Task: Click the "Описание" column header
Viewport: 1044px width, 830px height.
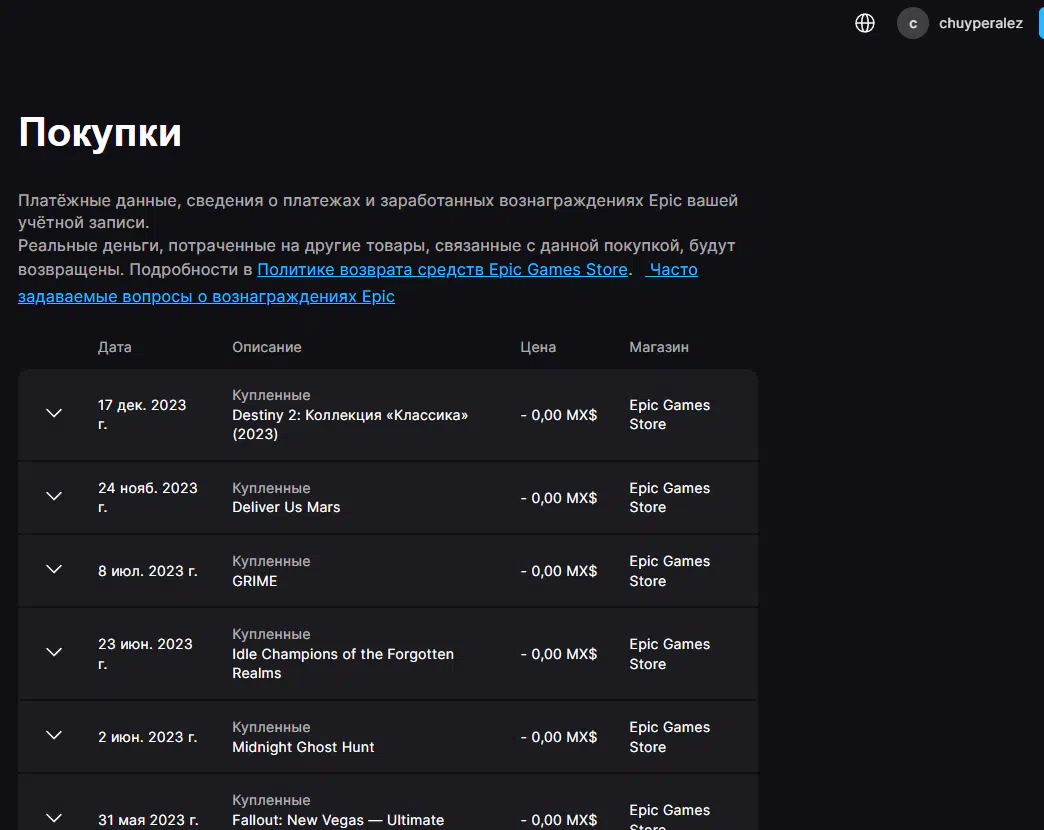Action: (x=267, y=347)
